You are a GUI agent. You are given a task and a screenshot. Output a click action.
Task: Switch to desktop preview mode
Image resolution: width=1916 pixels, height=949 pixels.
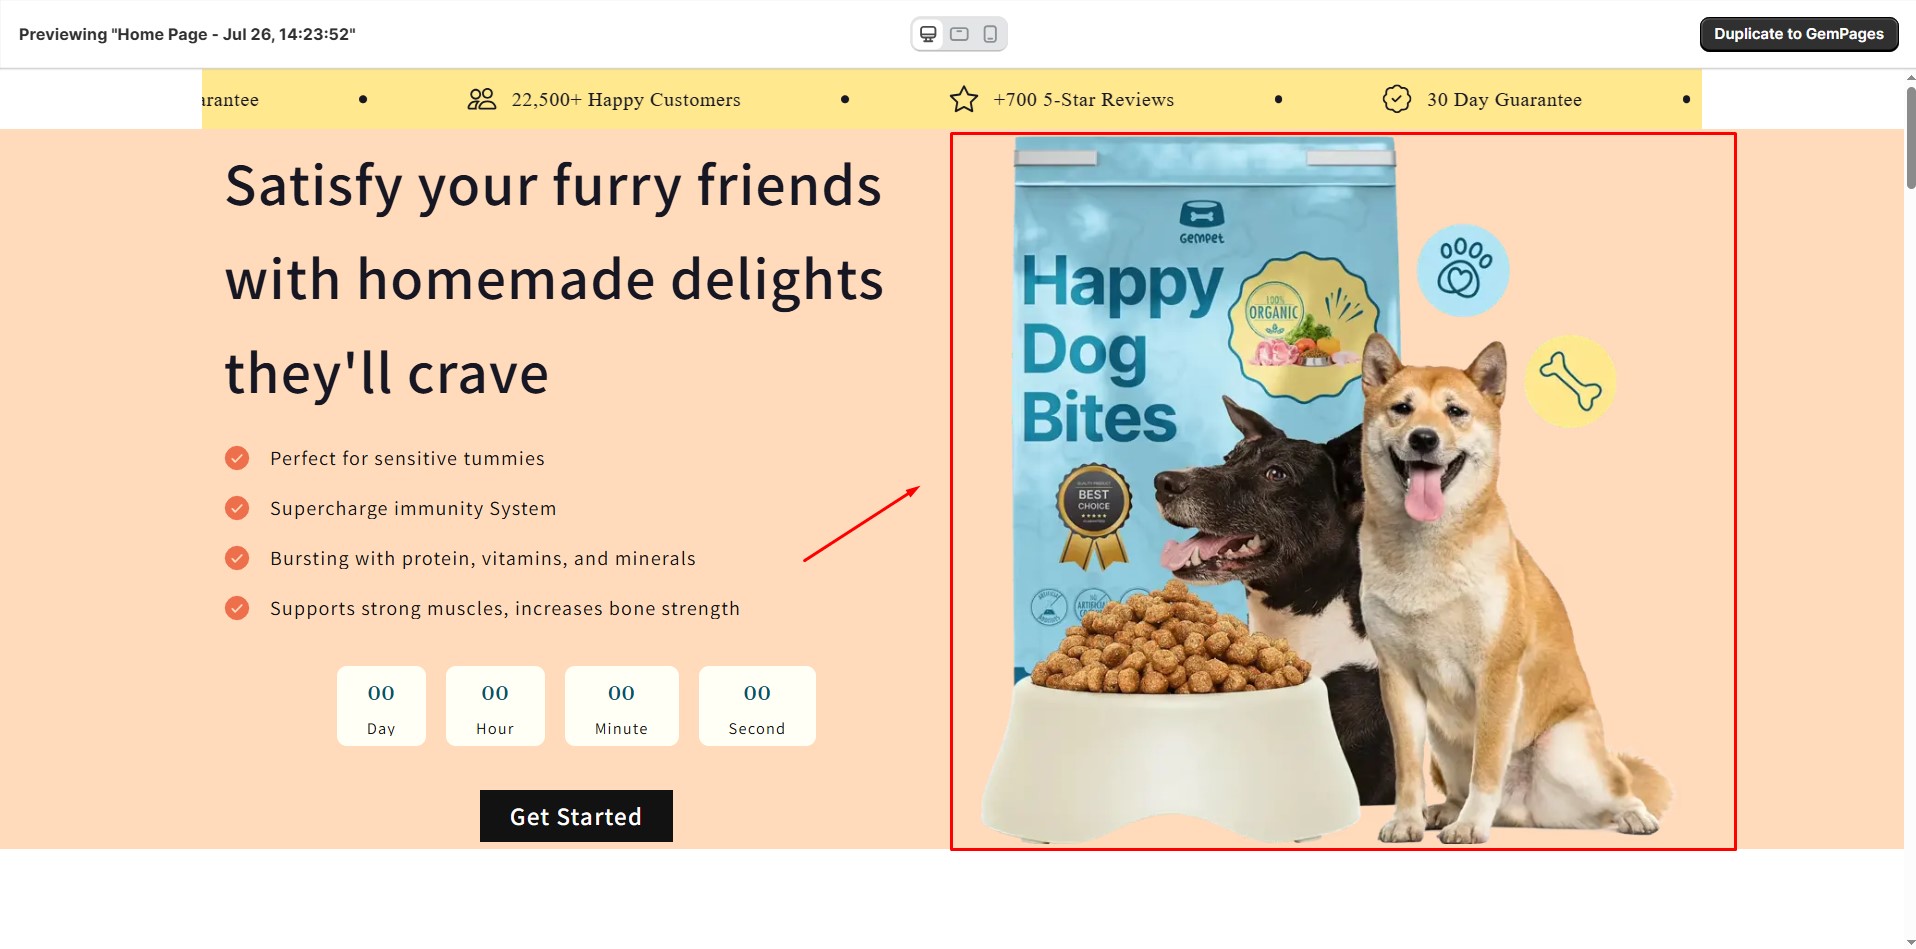click(x=928, y=34)
